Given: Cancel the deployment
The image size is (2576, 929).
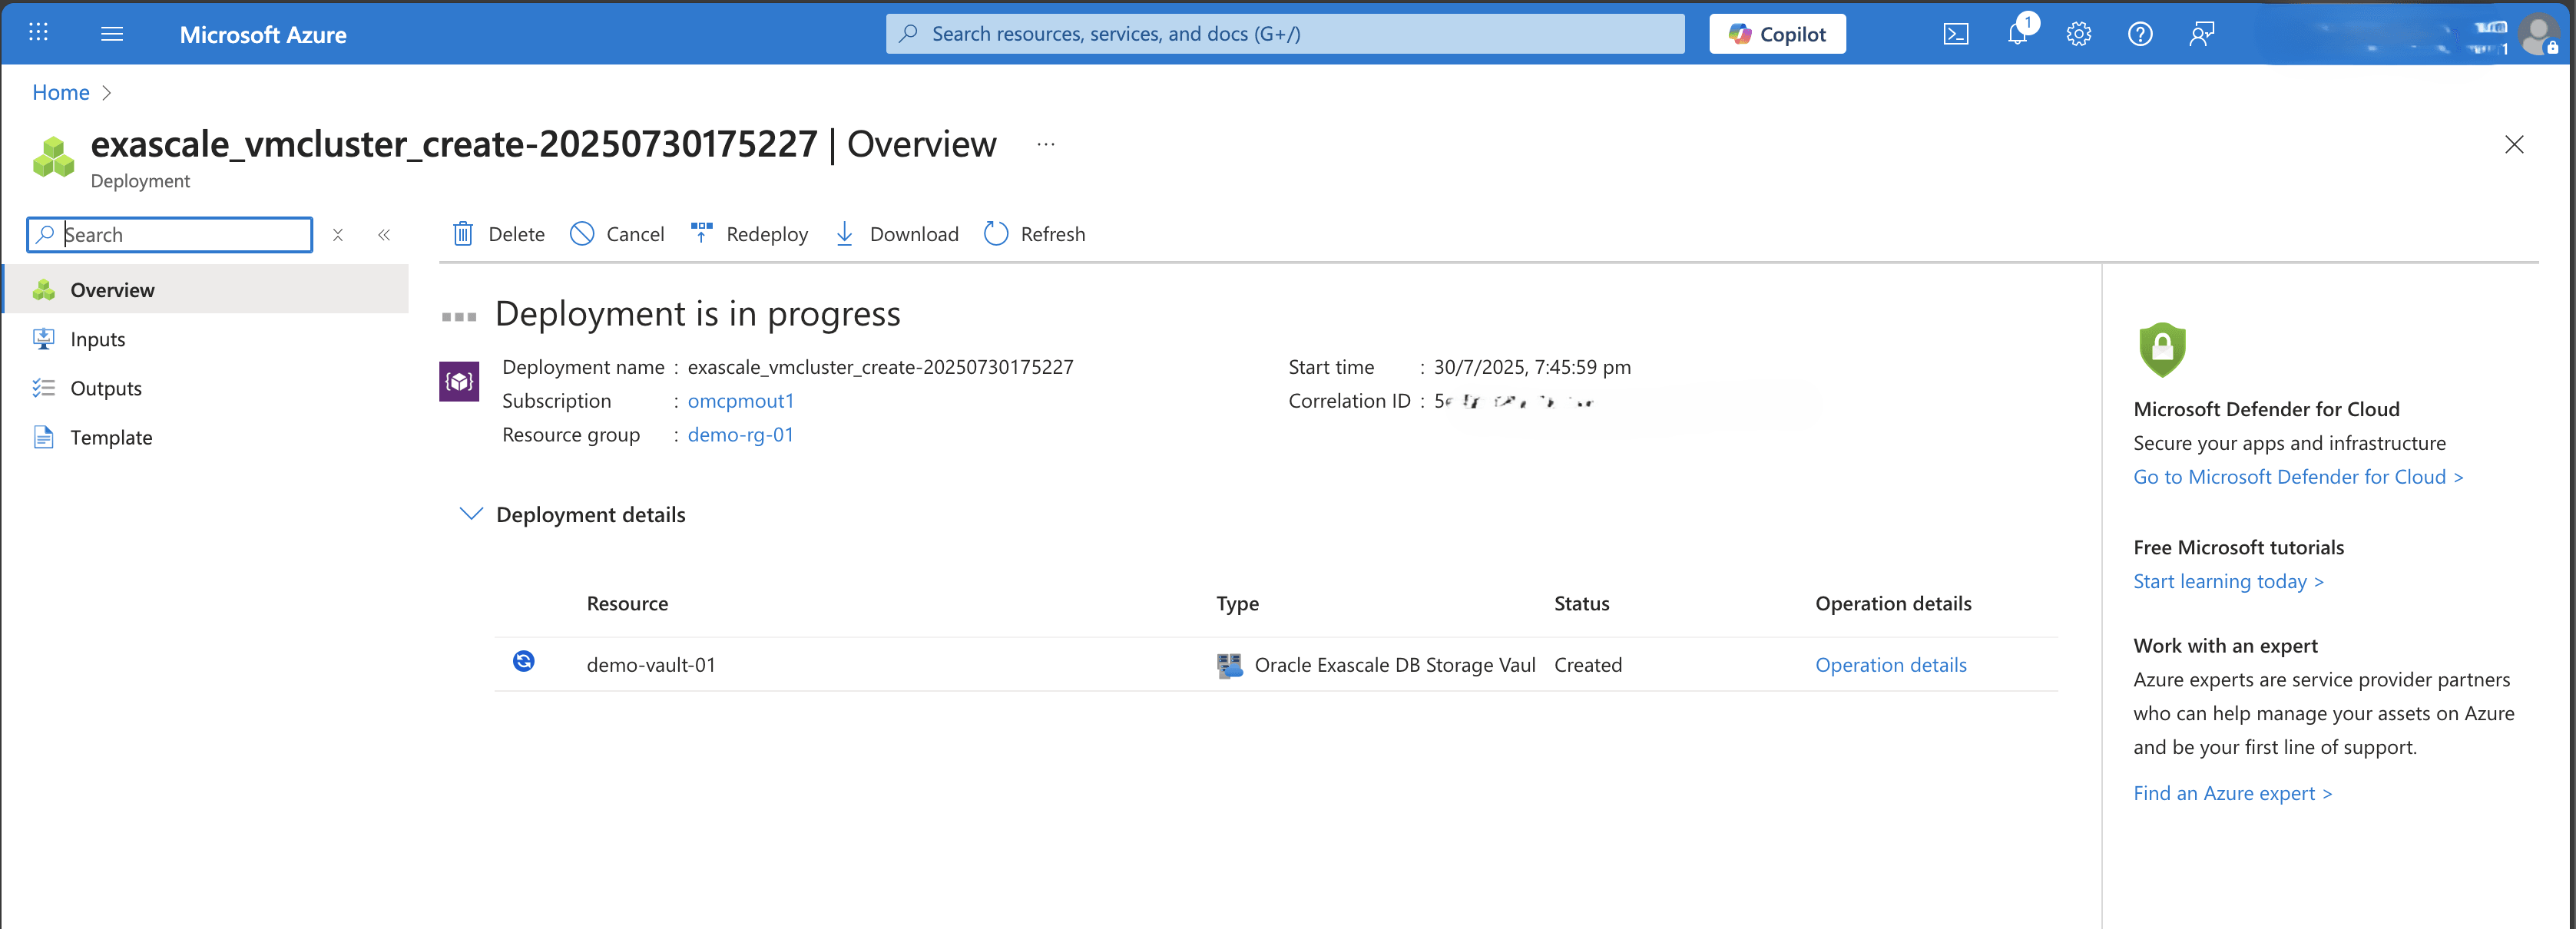Looking at the screenshot, I should [x=616, y=234].
